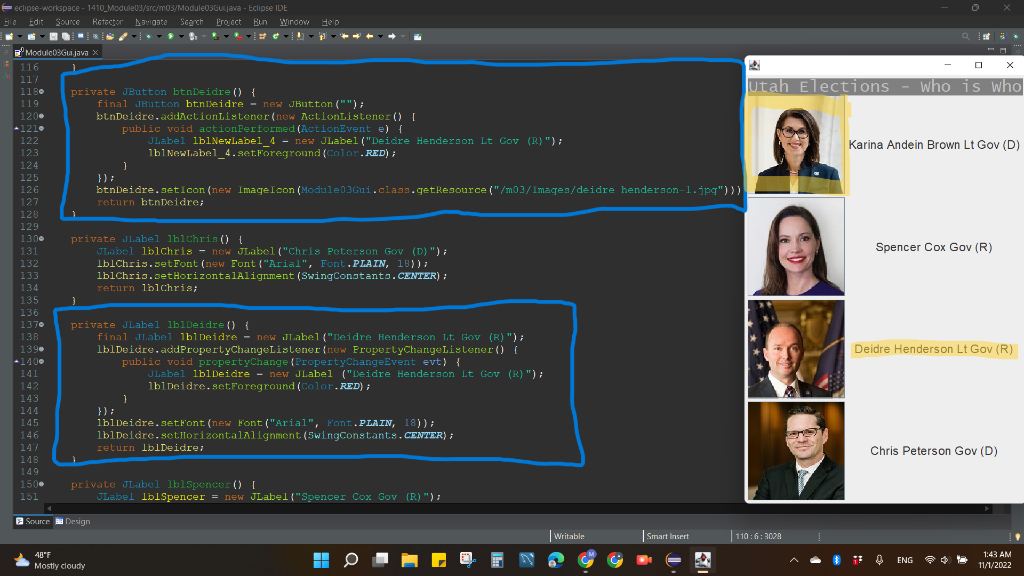Select the Print icon on the toolbar

coord(79,36)
